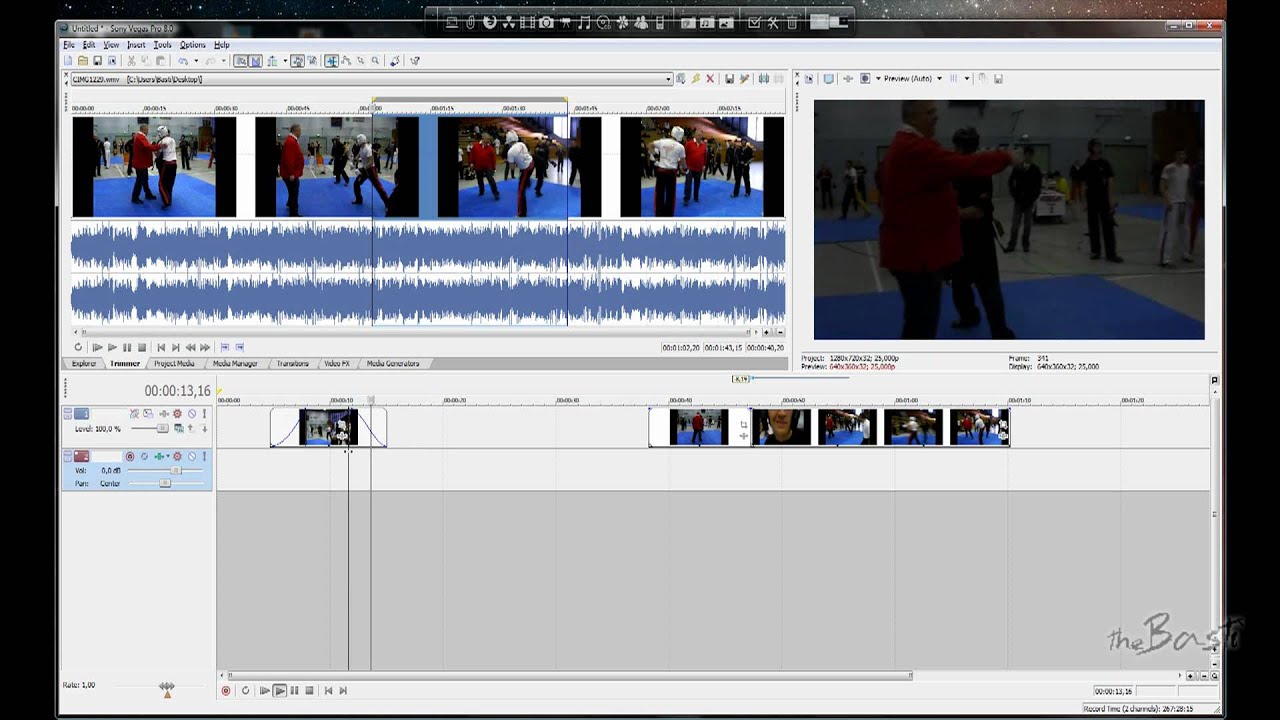Click the What's This help icon
The image size is (1280, 720).
pyautogui.click(x=415, y=61)
